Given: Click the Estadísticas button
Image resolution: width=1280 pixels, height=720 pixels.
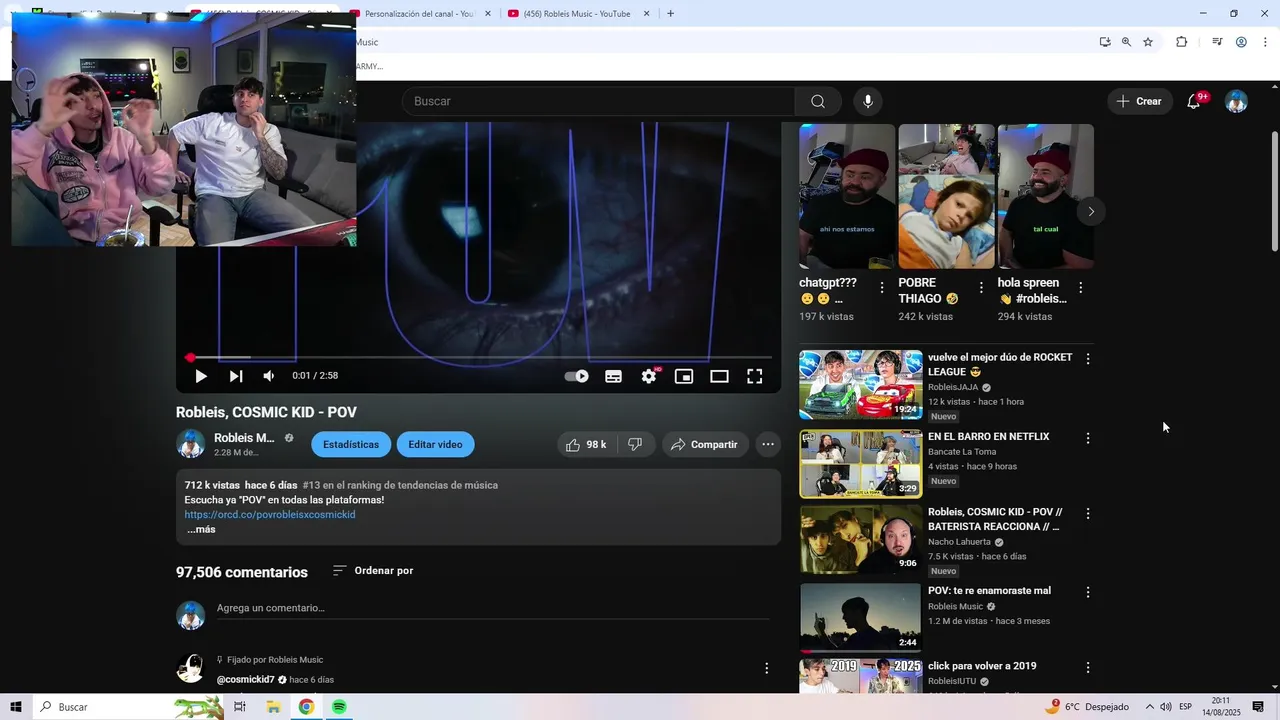Looking at the screenshot, I should (x=351, y=444).
